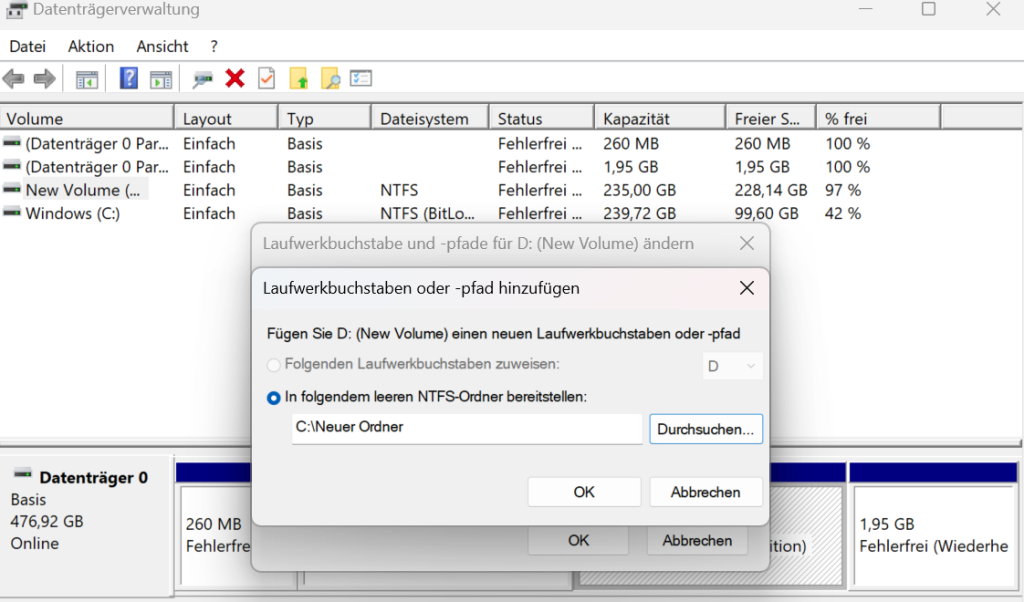Screen dimensions: 1024x602
Task: Click the checkmark document toolbar icon
Action: [265, 78]
